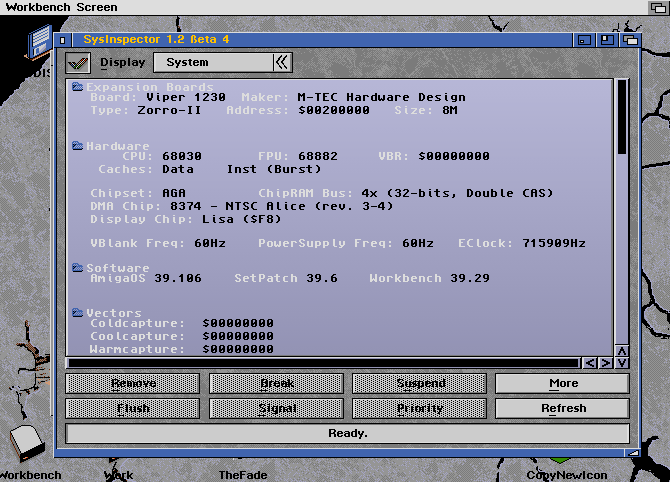Click the Viper 1230 board name

(x=186, y=97)
